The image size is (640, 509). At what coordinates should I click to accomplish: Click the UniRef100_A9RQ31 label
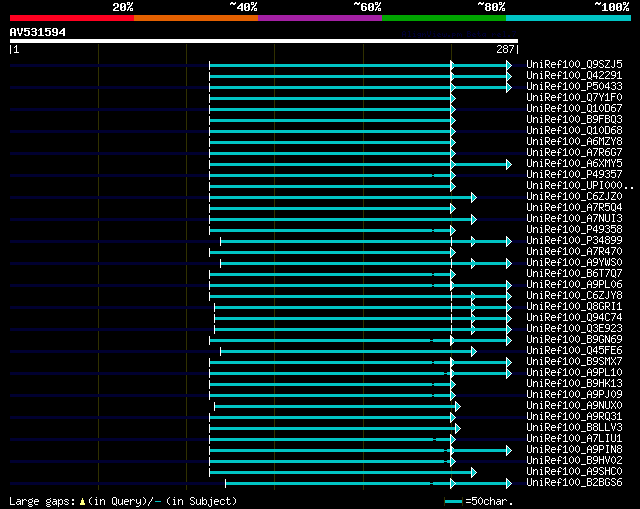(574, 417)
